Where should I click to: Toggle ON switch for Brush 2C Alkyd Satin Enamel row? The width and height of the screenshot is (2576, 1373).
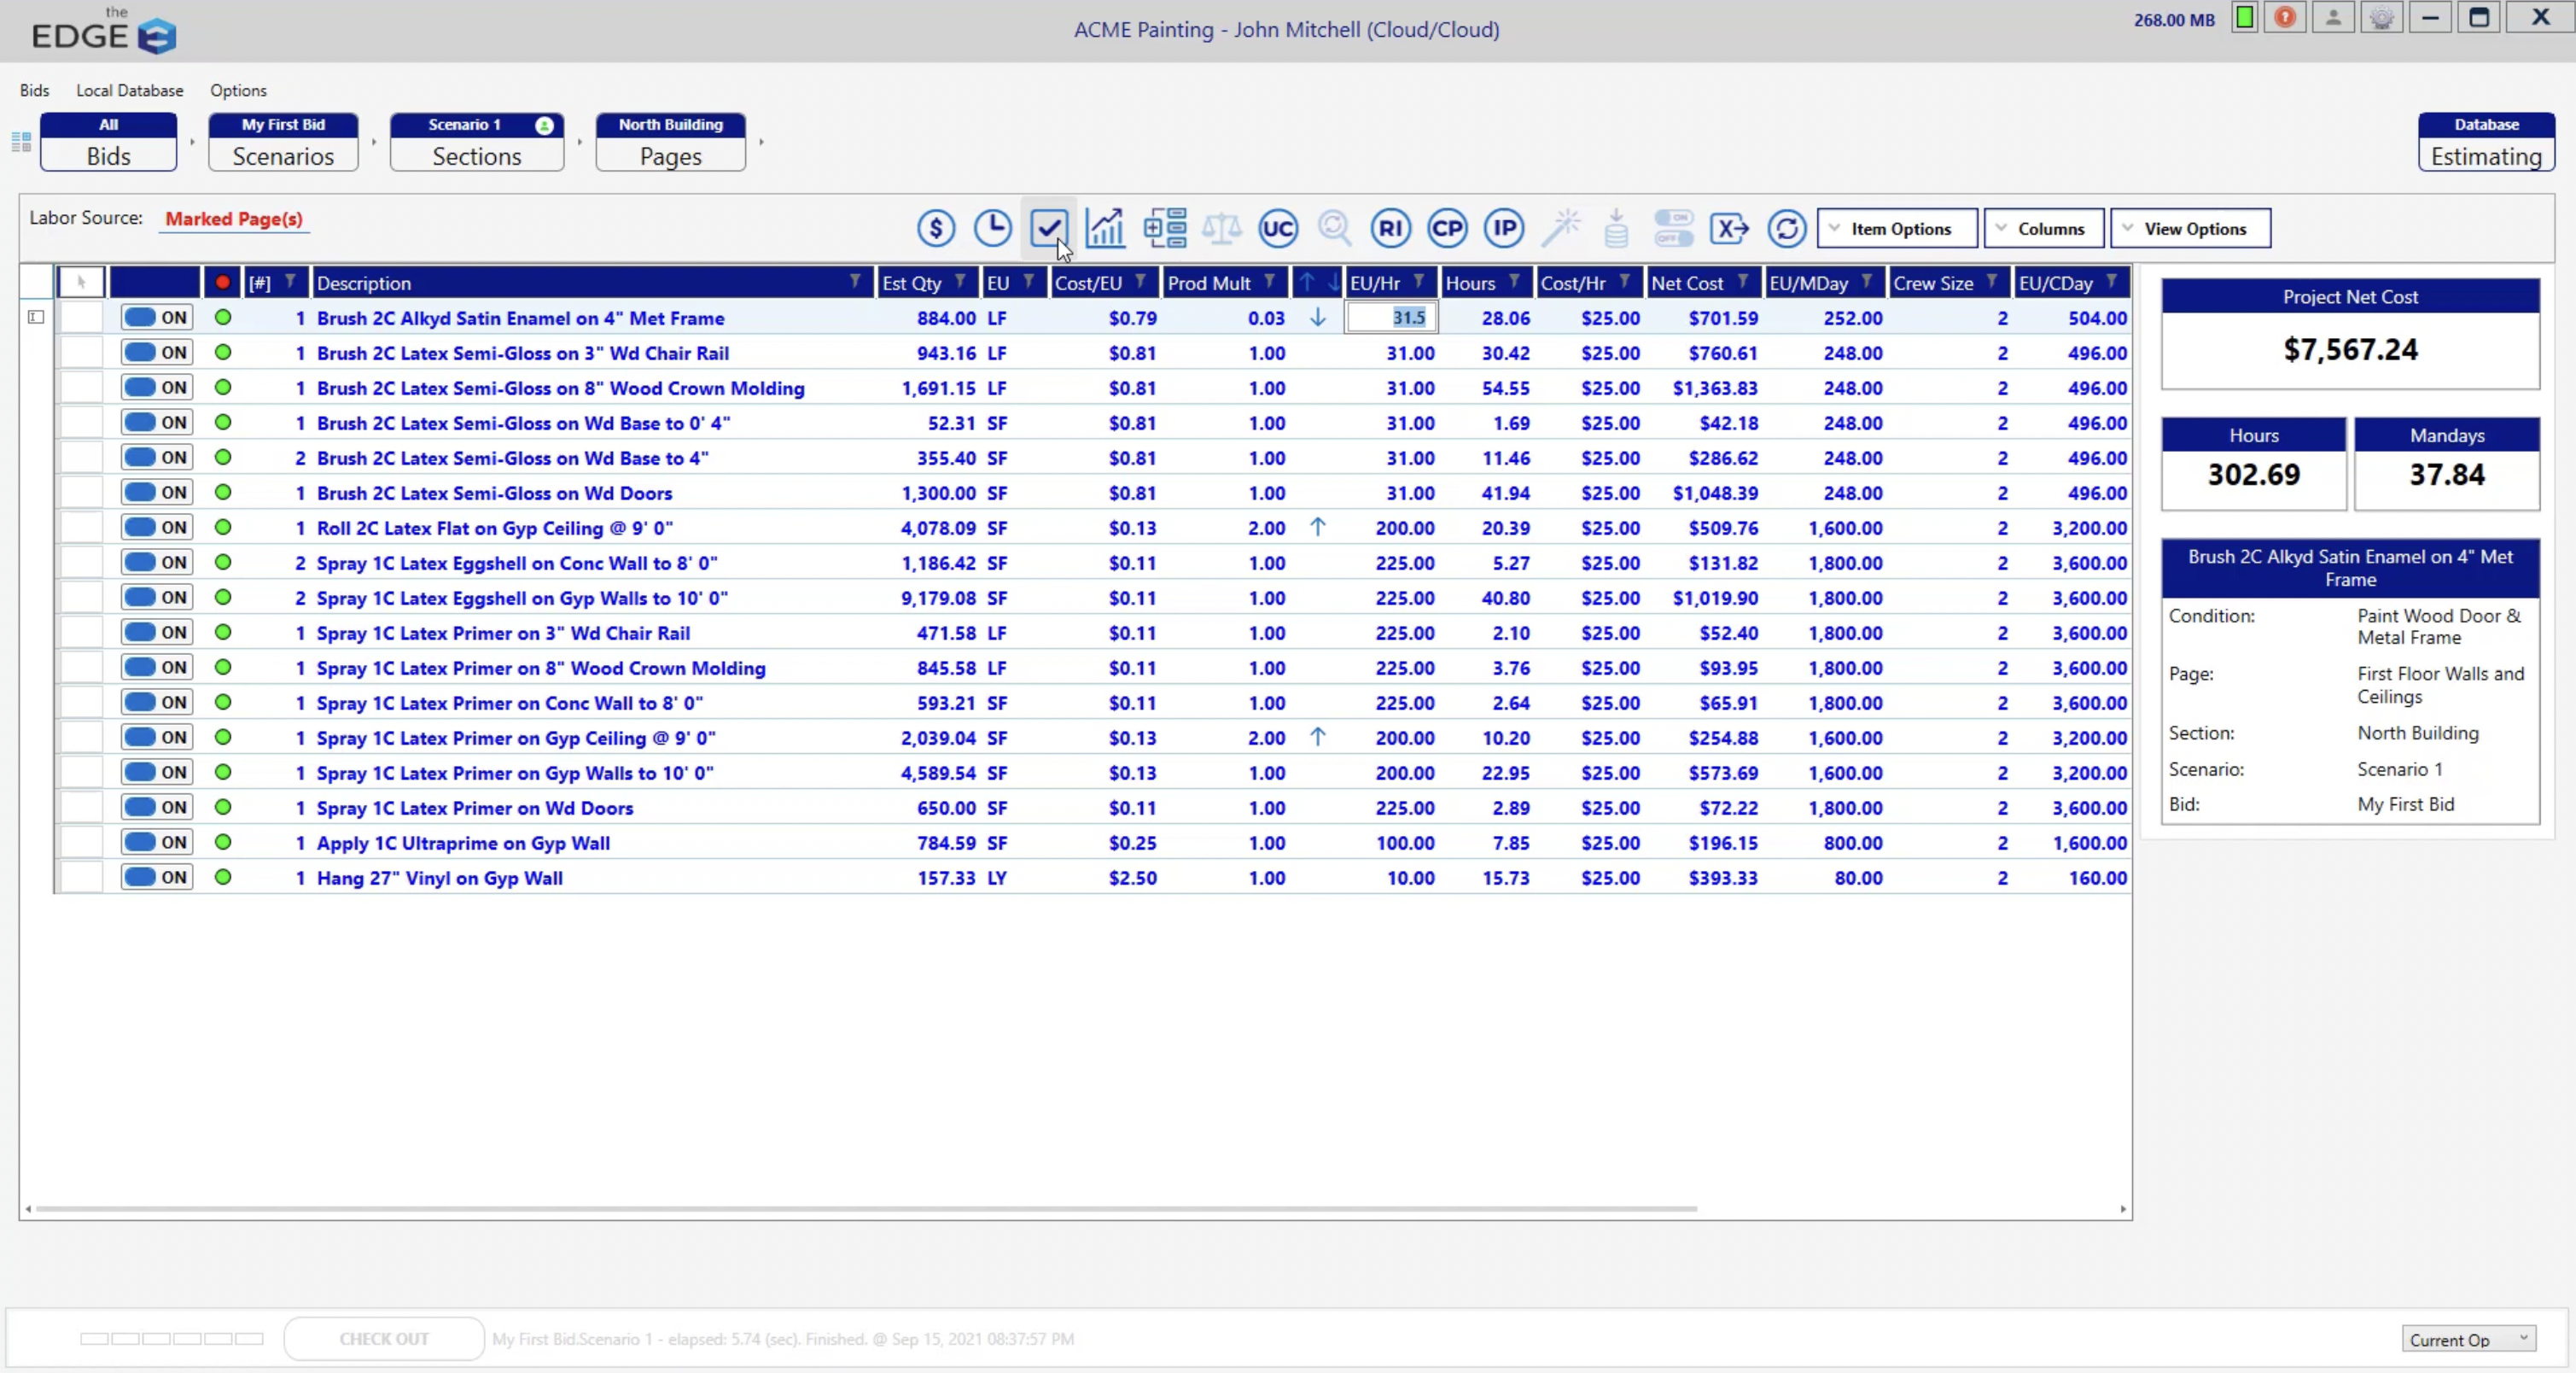click(157, 318)
